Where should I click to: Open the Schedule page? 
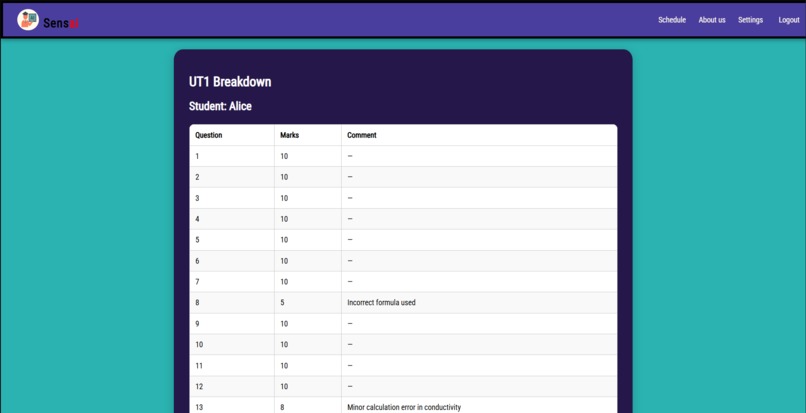pos(672,20)
